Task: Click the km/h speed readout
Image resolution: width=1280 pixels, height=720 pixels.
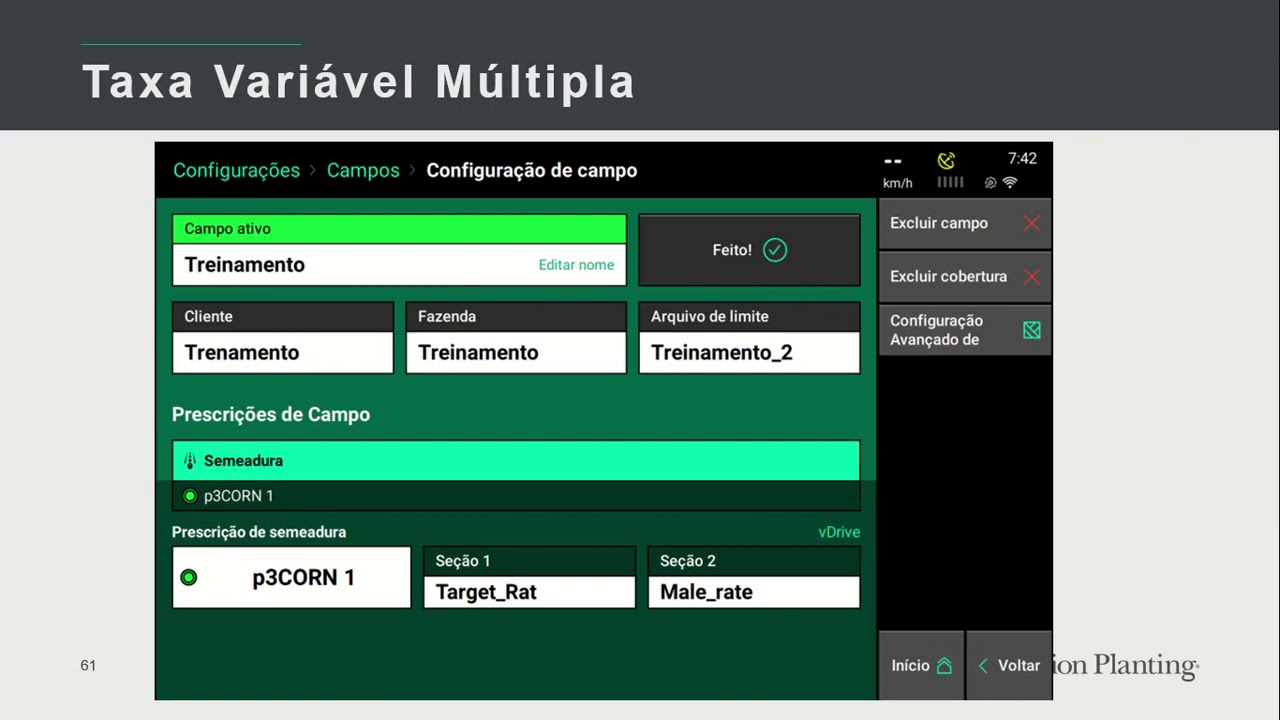Action: 897,172
